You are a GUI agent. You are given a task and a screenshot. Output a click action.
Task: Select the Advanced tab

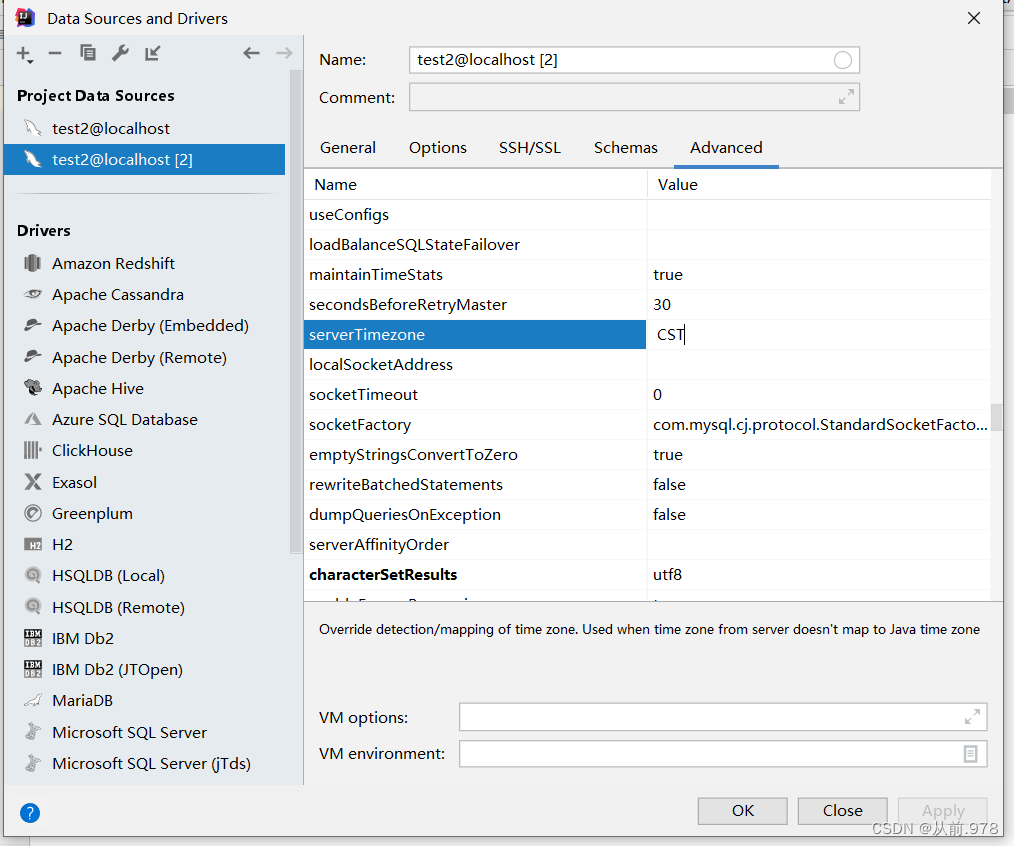coord(726,148)
